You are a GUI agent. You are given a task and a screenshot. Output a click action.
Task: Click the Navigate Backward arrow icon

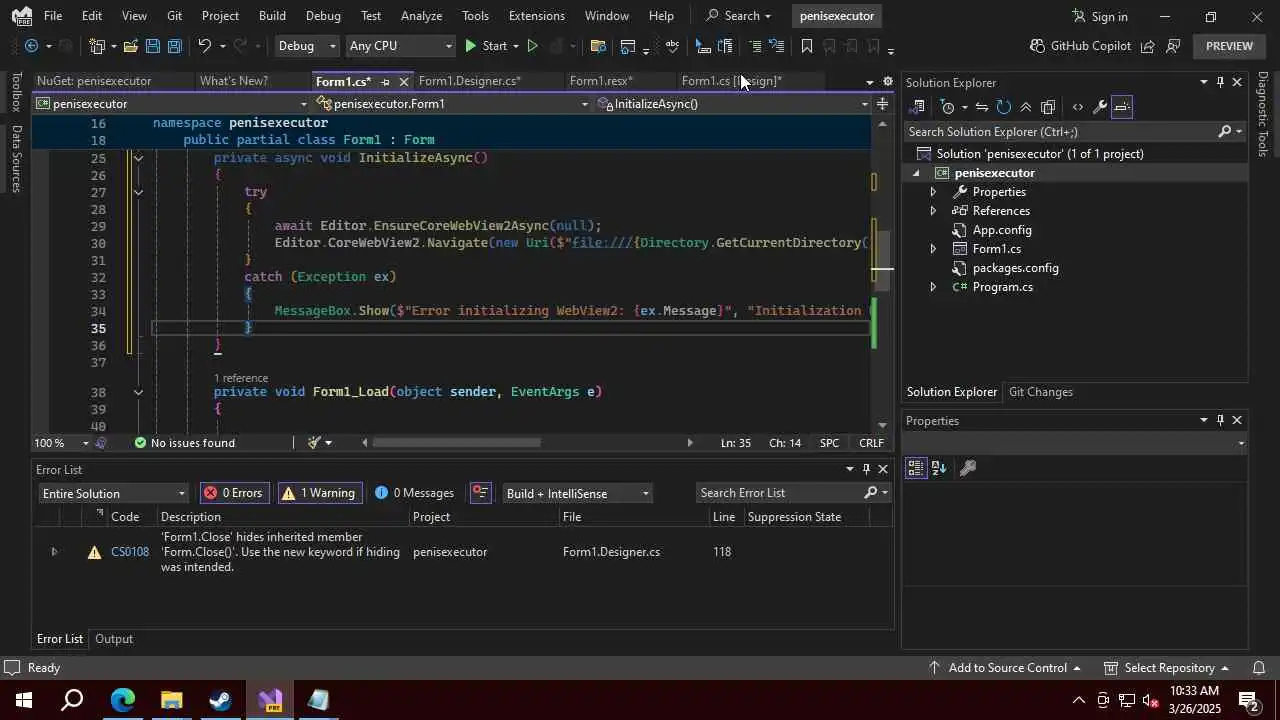31,46
